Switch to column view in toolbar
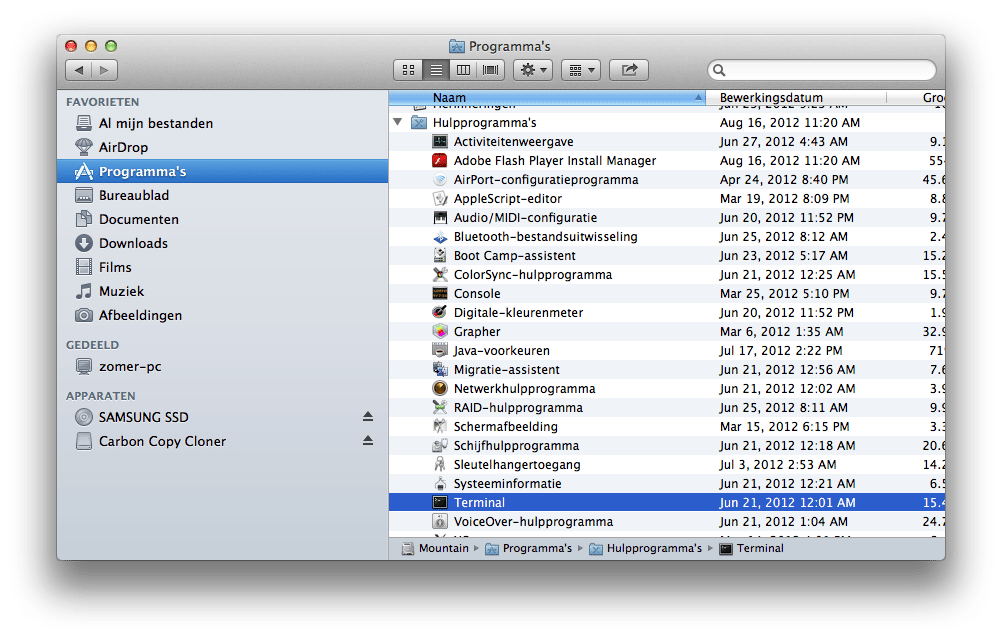This screenshot has width=1002, height=639. 463,70
